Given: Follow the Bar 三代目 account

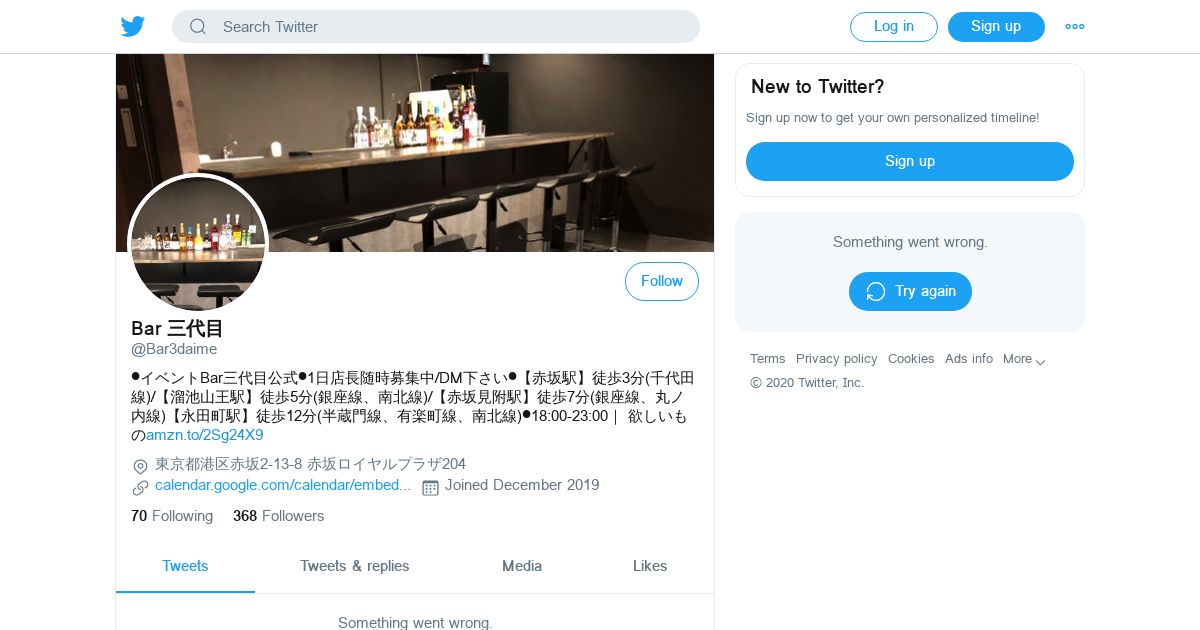Looking at the screenshot, I should [662, 282].
